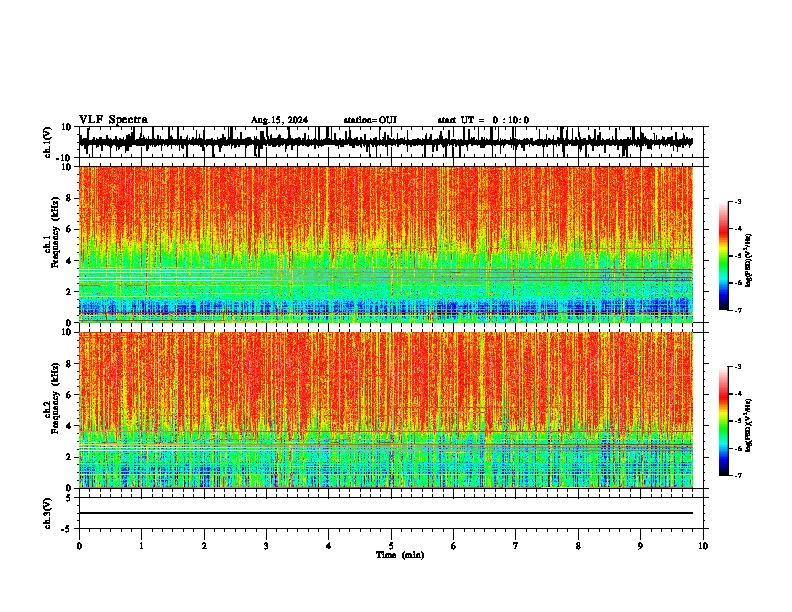The width and height of the screenshot is (792, 612).
Task: Click time axis tick label '0'
Action: 79,546
